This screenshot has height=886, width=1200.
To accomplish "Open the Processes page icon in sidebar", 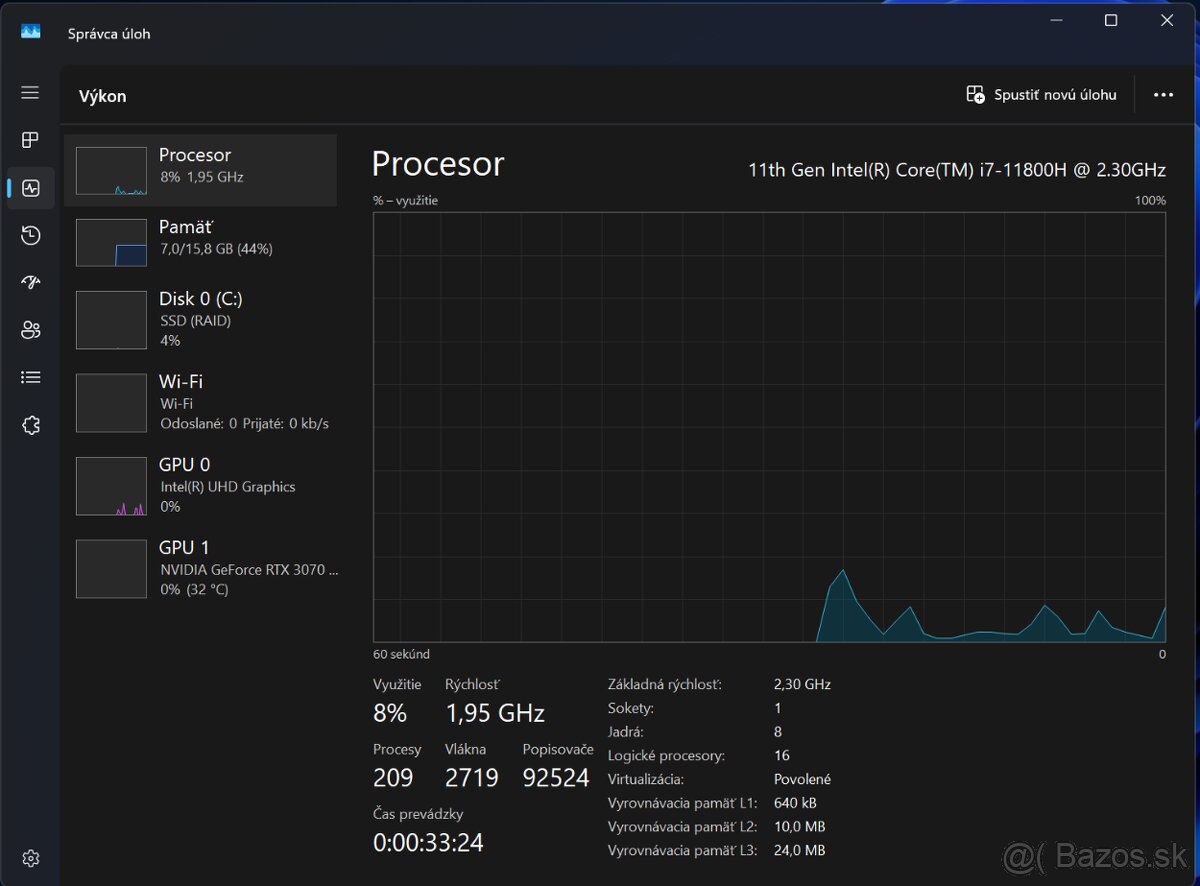I will (30, 140).
